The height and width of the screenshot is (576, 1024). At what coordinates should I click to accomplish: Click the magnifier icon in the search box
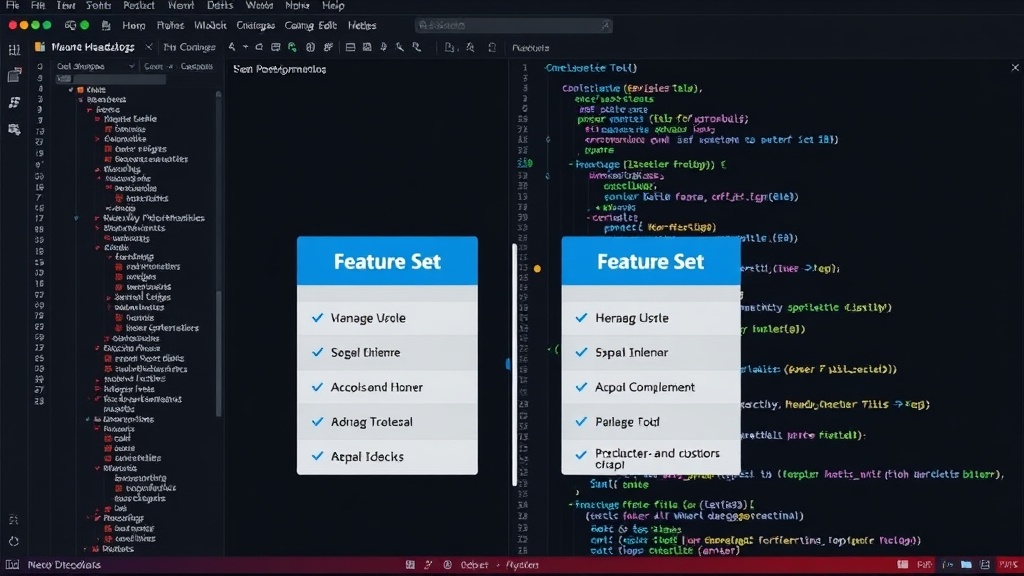[605, 25]
